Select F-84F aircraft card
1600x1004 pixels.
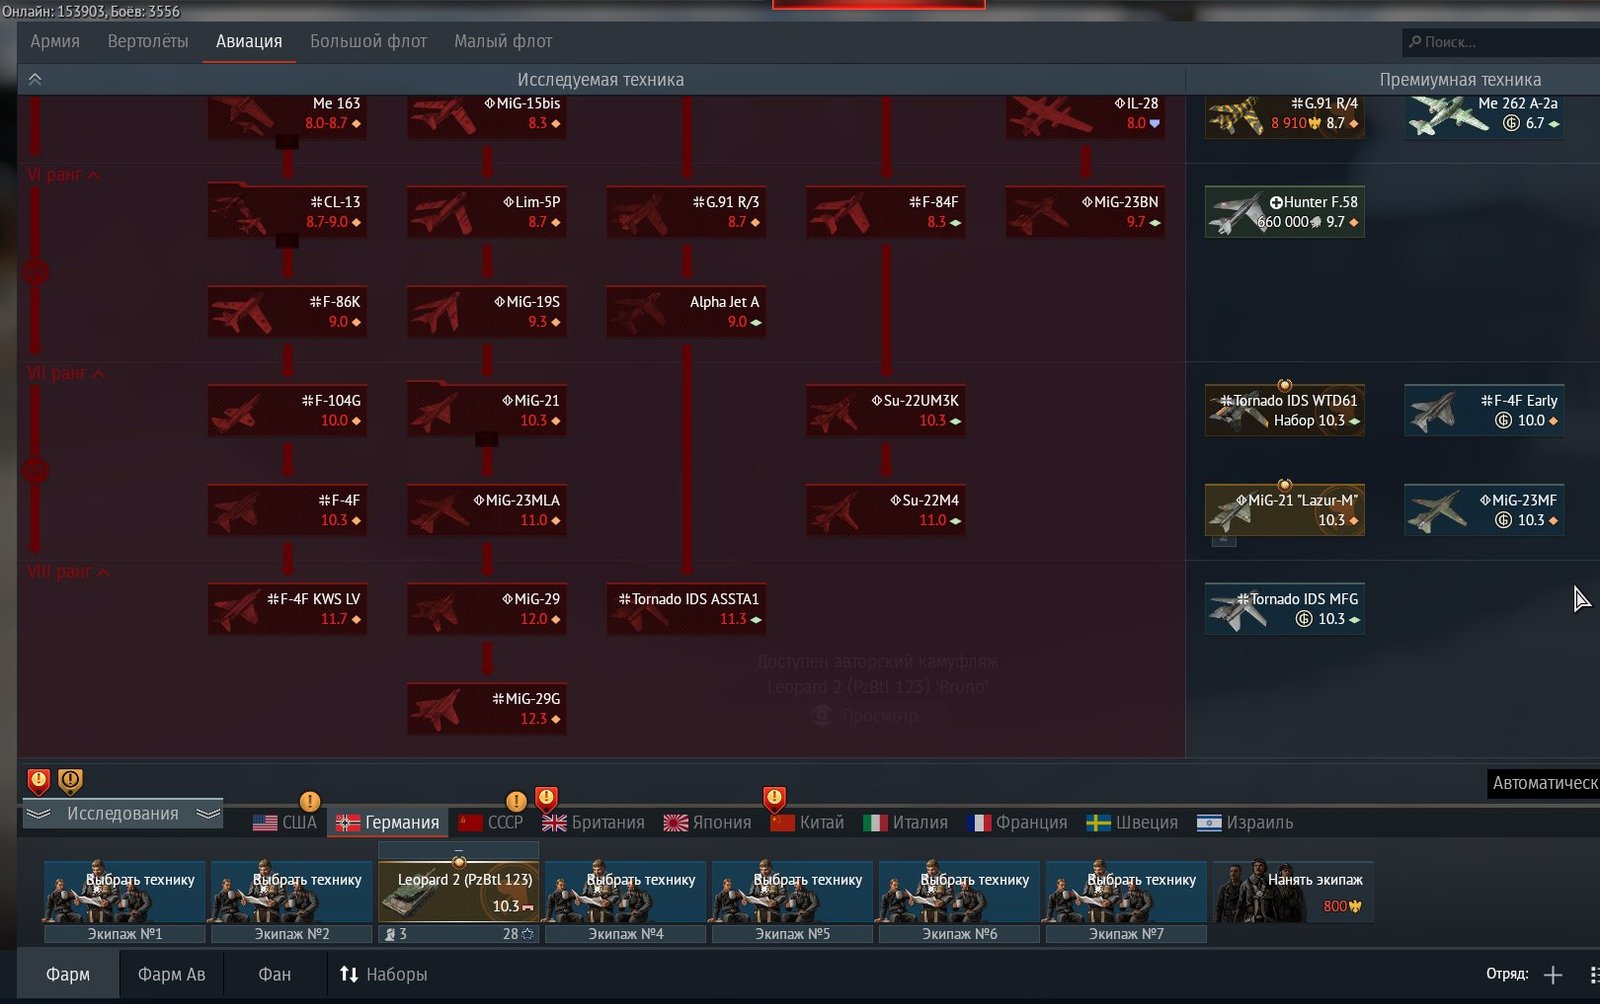point(886,212)
